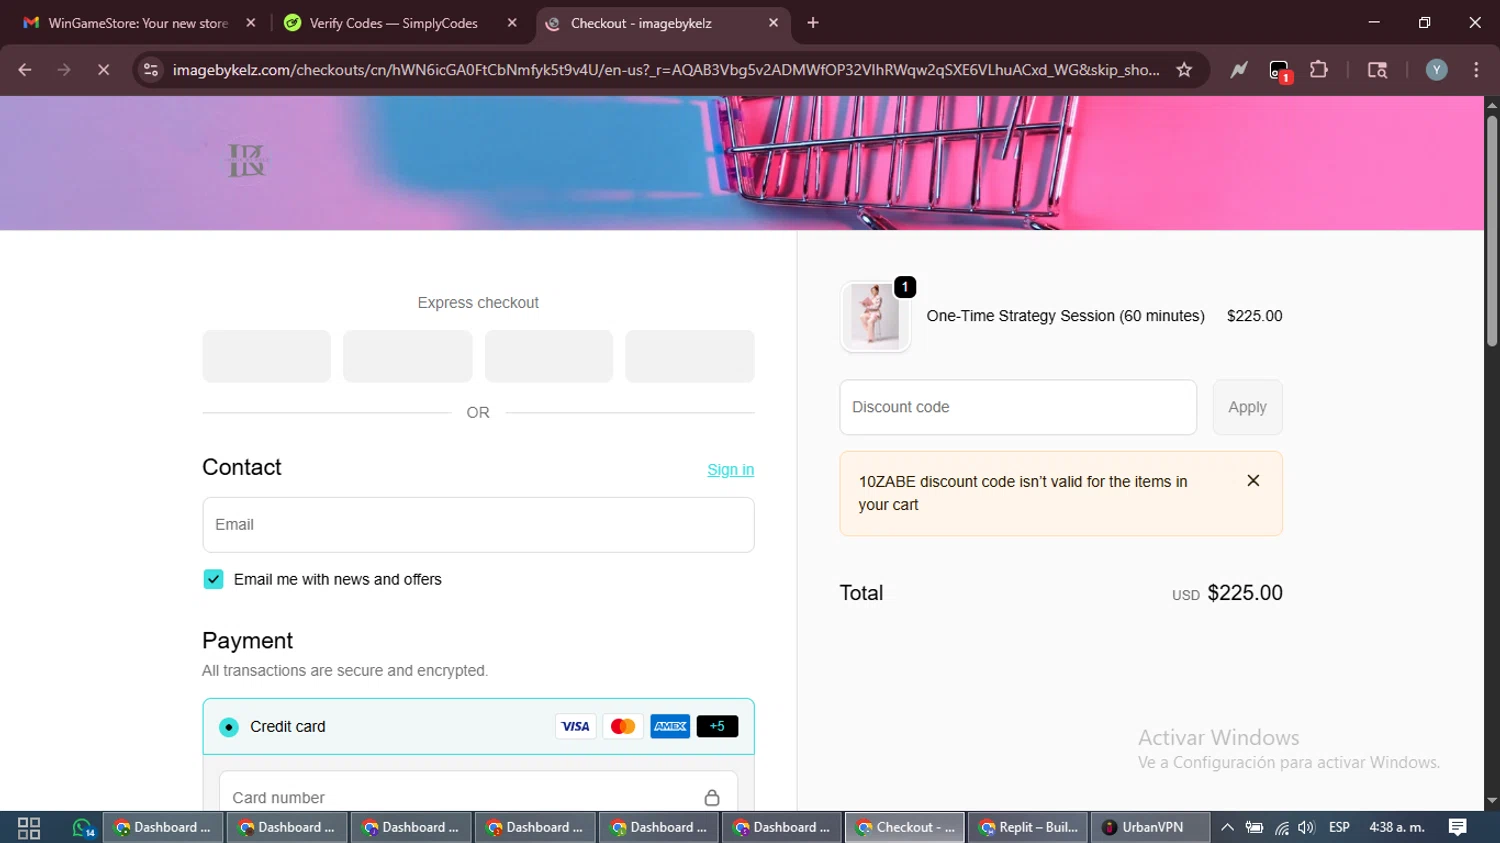This screenshot has width=1500, height=843.
Task: Click the imagebykelz store logo
Action: 246,161
